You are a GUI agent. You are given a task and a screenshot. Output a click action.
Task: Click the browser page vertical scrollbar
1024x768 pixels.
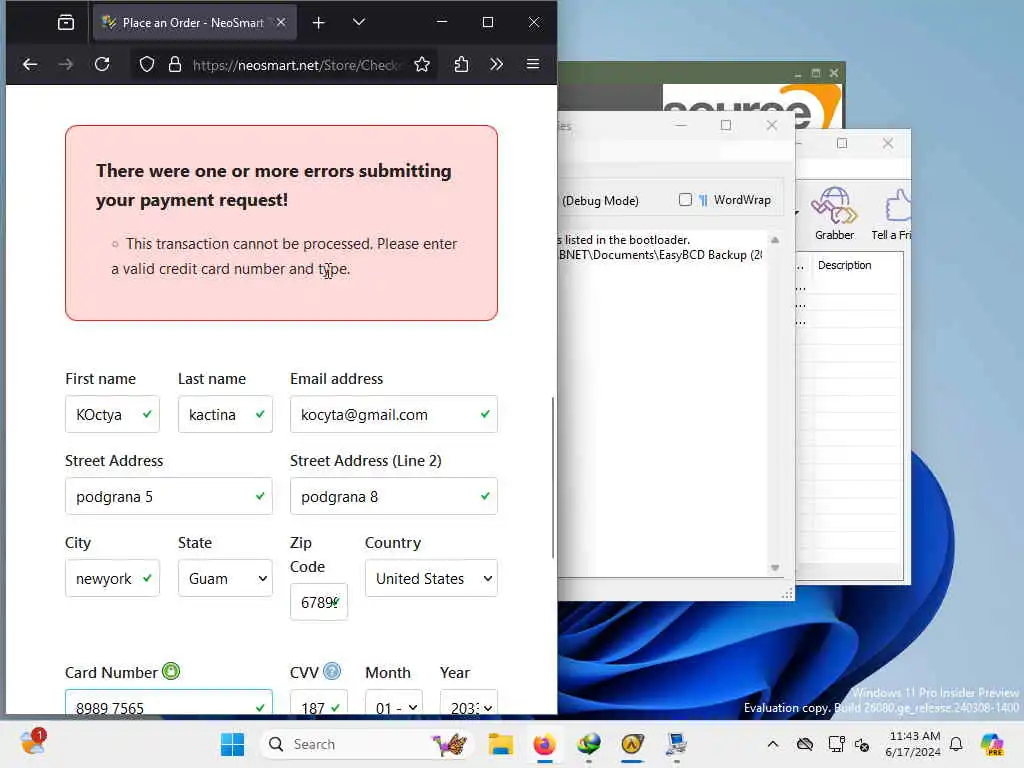coord(553,477)
